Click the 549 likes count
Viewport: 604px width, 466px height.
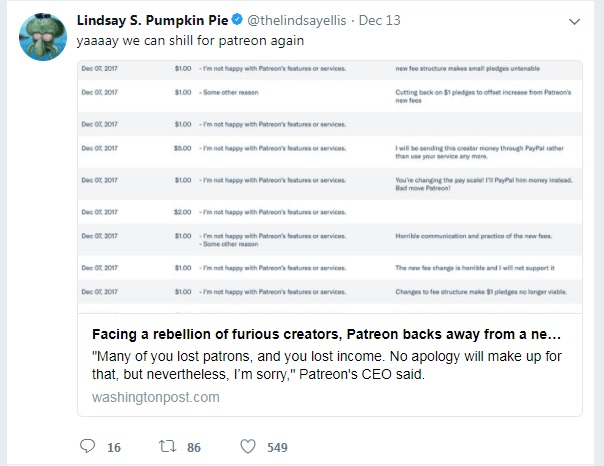277,448
